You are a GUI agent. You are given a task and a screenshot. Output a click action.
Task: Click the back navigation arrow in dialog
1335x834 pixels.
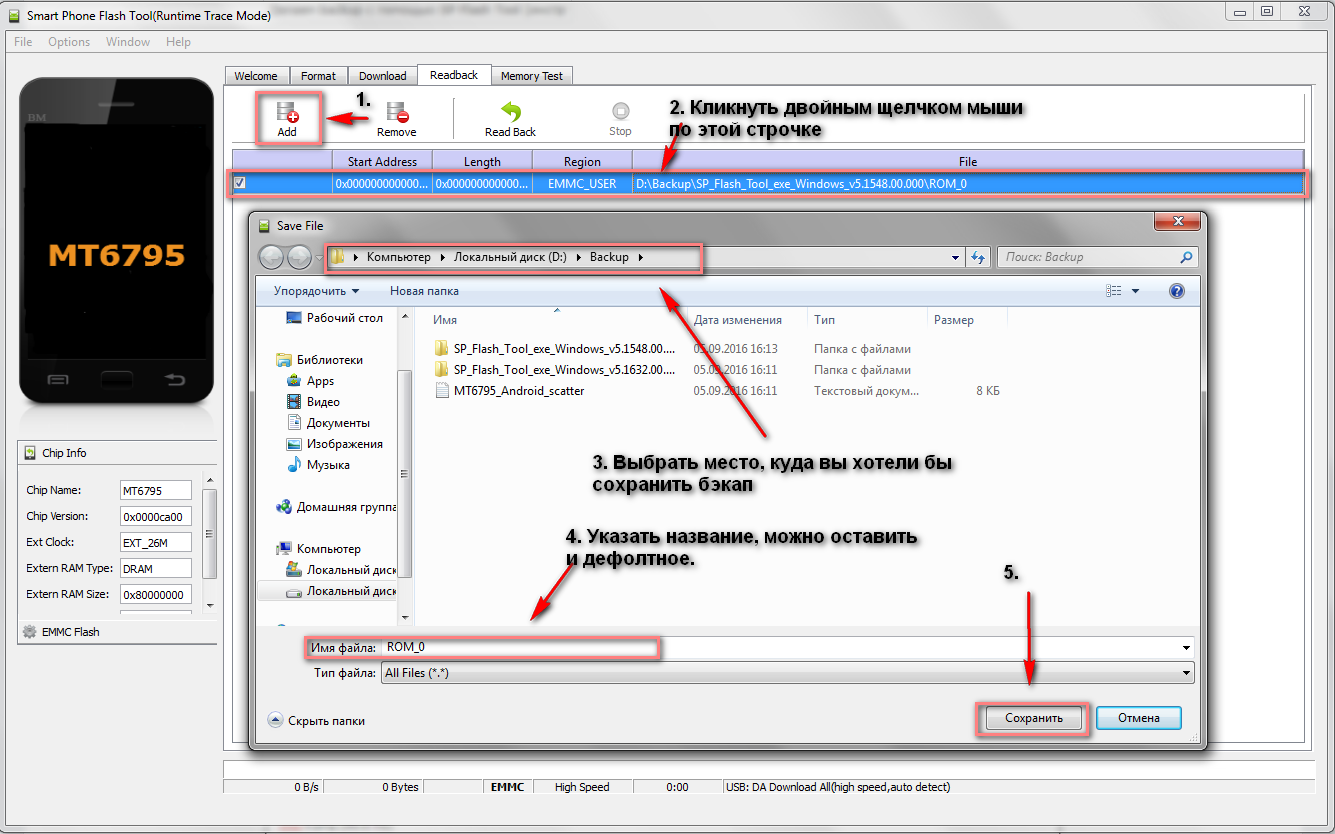[x=271, y=257]
